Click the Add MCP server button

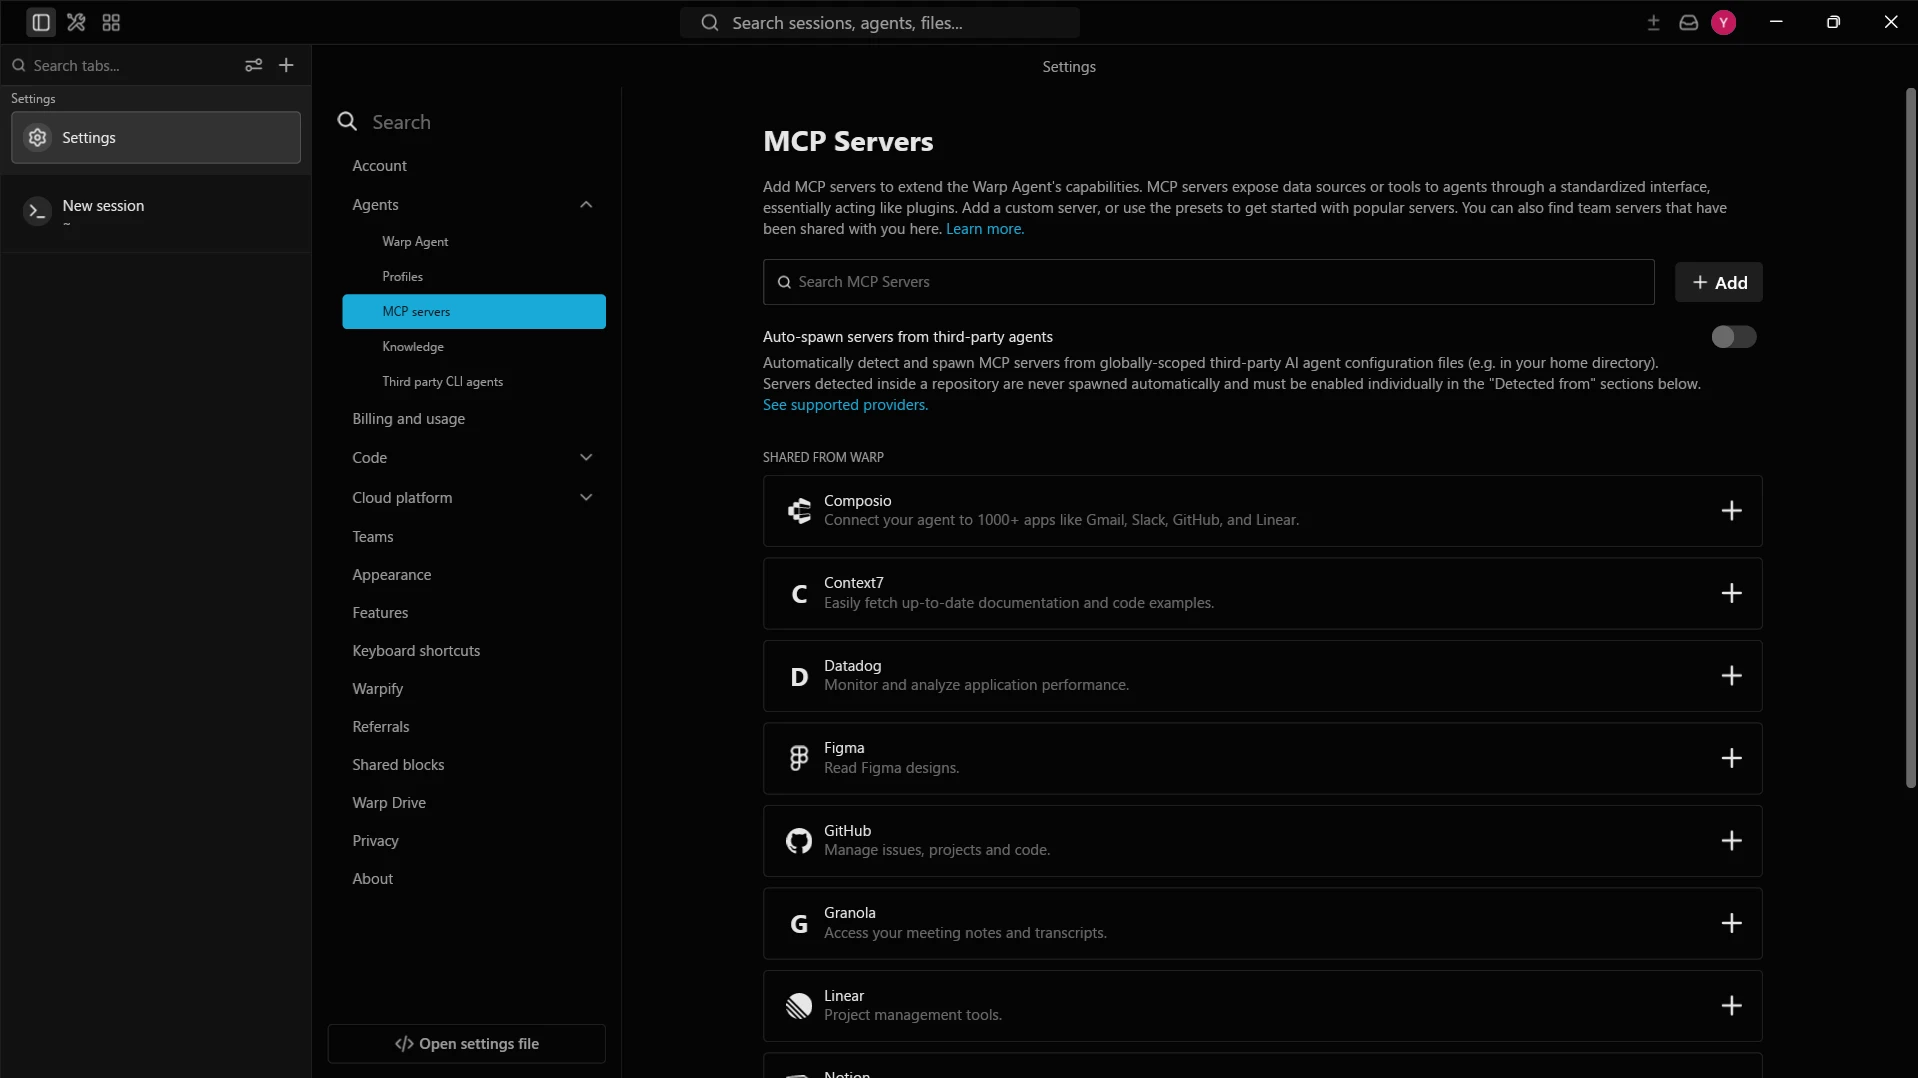tap(1719, 283)
